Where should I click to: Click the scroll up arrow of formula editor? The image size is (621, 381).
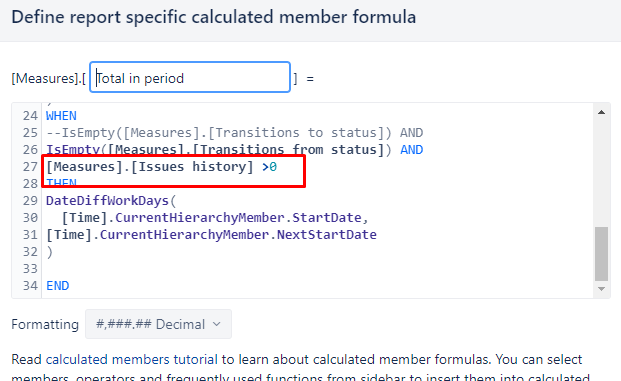point(601,112)
